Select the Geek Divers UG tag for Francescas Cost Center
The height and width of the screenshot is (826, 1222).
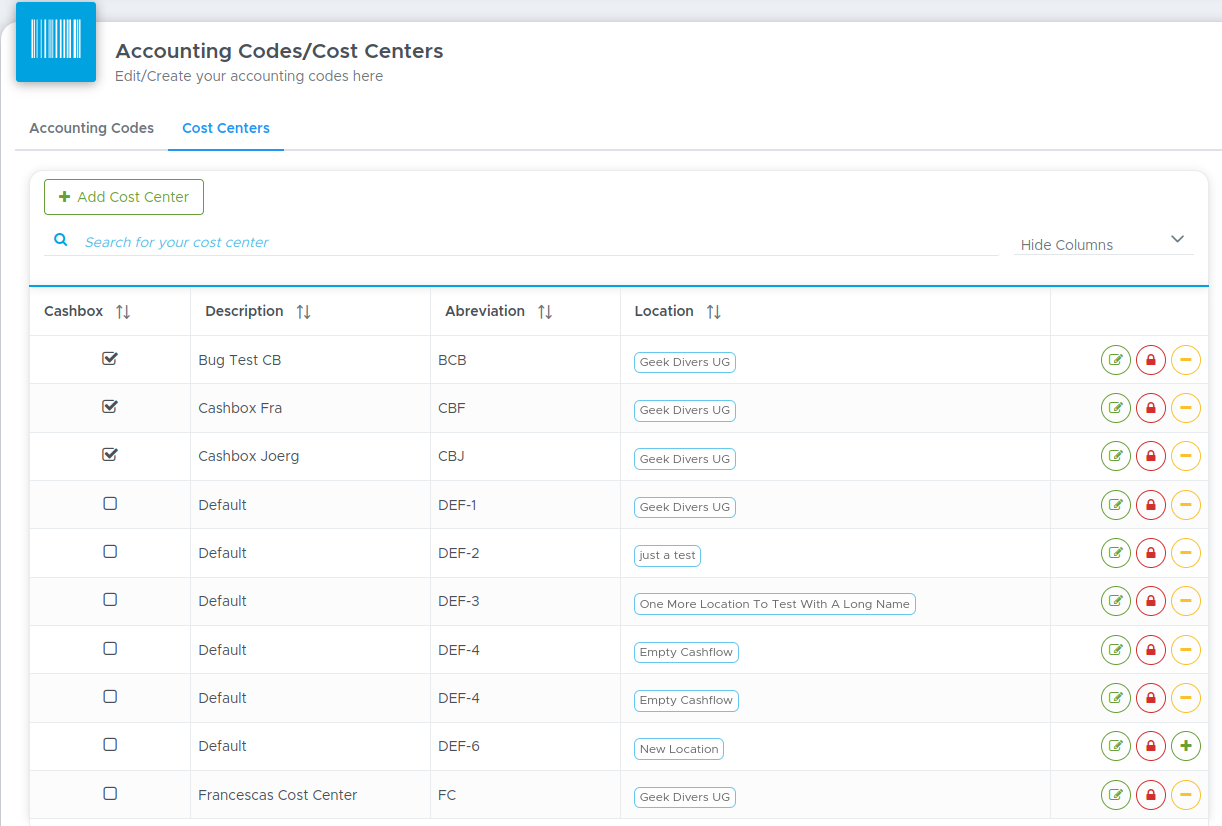pyautogui.click(x=685, y=797)
